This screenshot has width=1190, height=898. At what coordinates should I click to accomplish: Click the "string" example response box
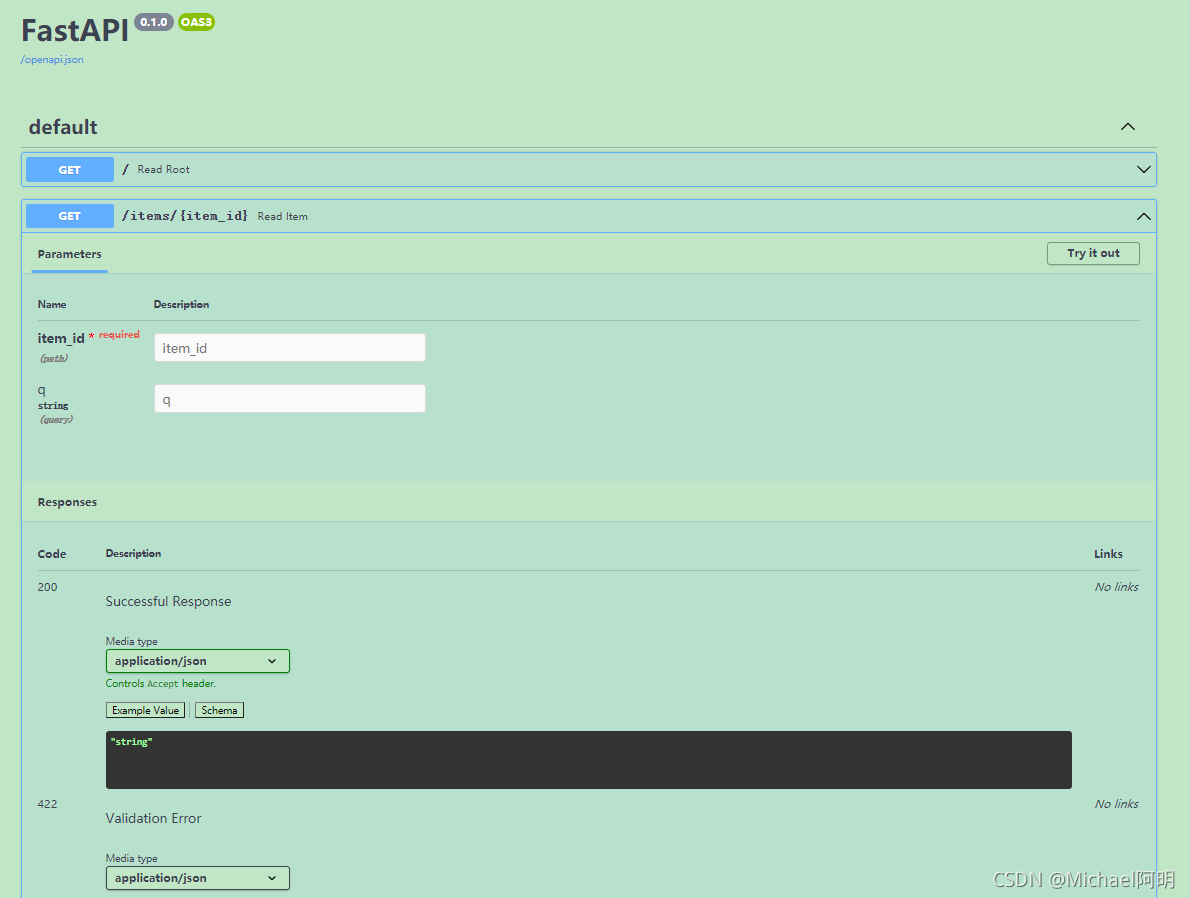click(588, 760)
